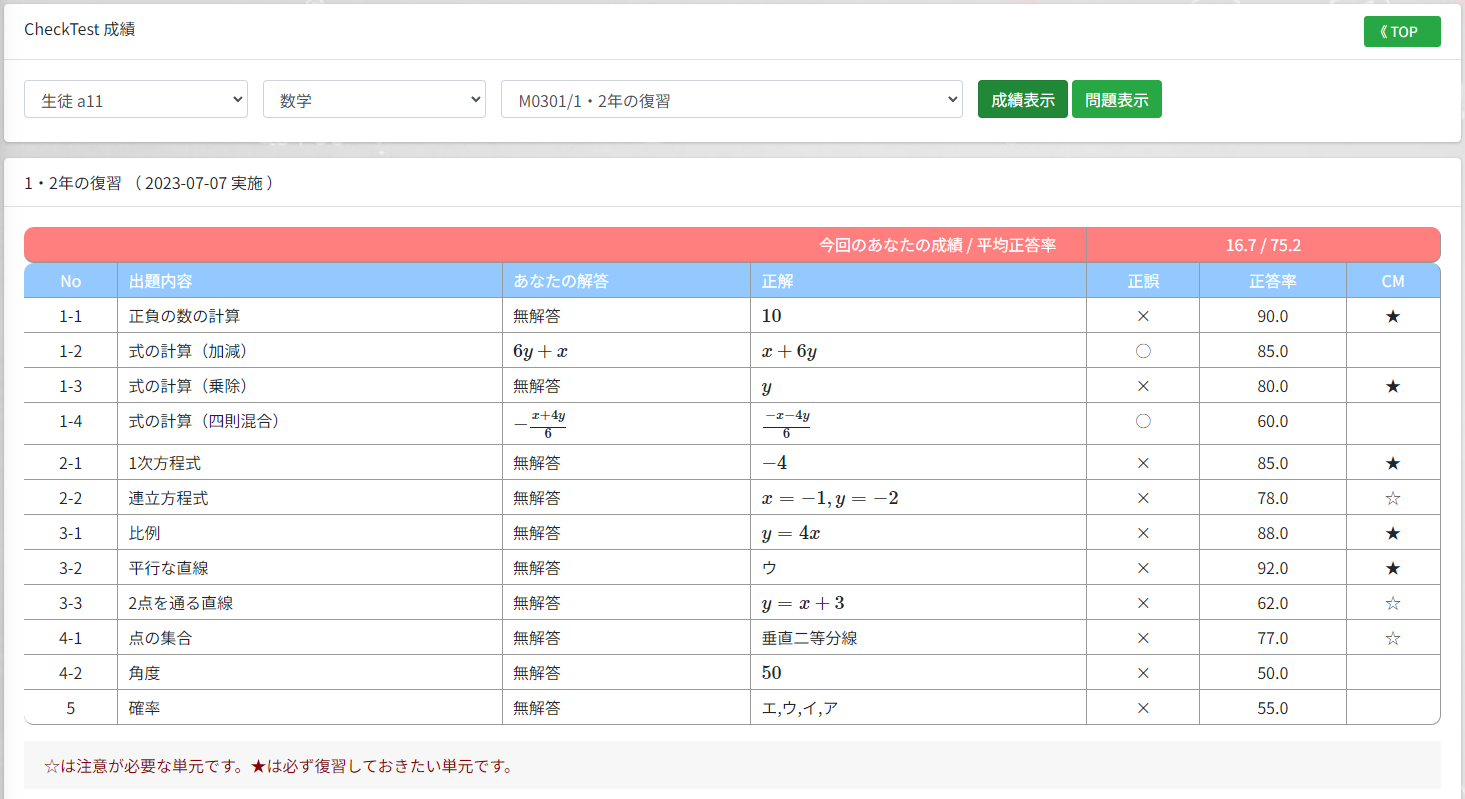This screenshot has height=799, width=1465.
Task: Click the hollow star for 2点を通る直線
Action: coord(1392,602)
